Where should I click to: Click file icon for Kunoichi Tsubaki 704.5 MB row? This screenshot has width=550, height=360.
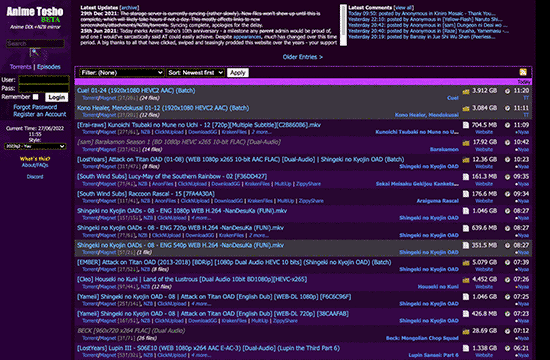pos(466,125)
